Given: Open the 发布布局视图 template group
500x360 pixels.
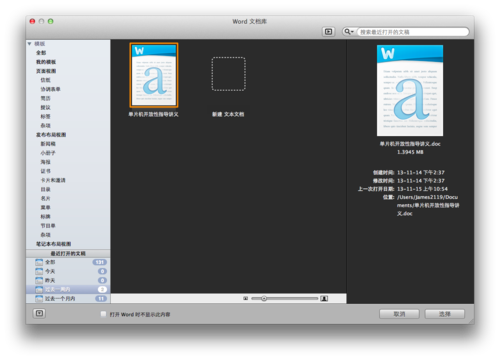Looking at the screenshot, I should 51,135.
